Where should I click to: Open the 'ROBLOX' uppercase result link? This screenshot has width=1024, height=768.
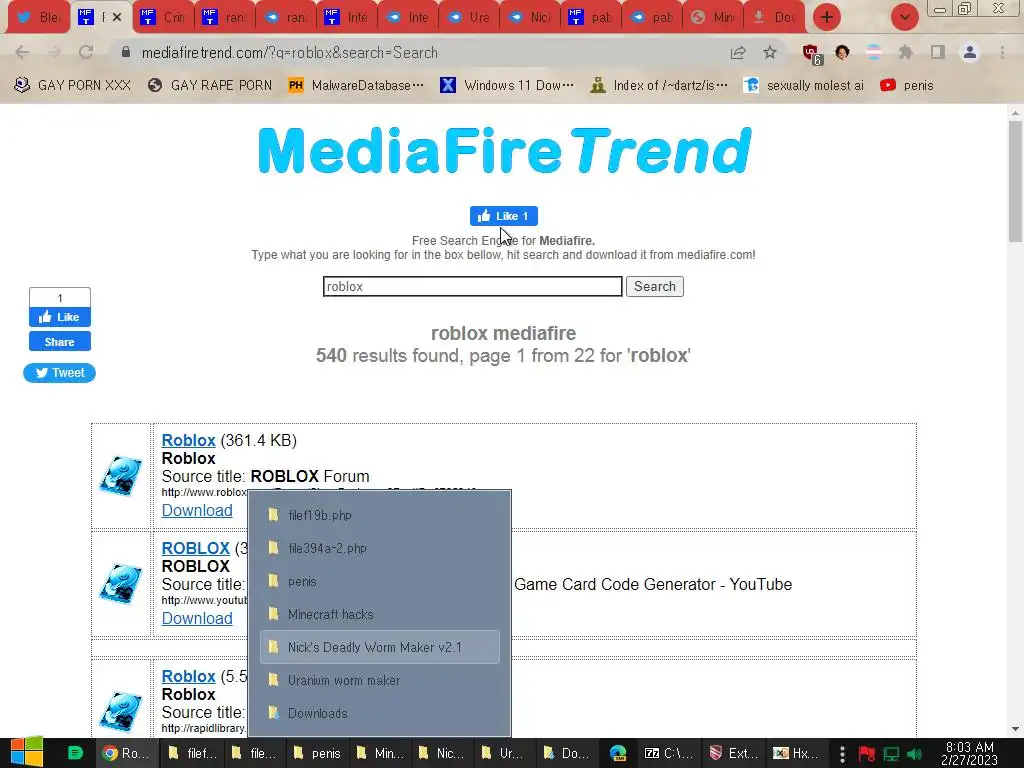coord(195,548)
